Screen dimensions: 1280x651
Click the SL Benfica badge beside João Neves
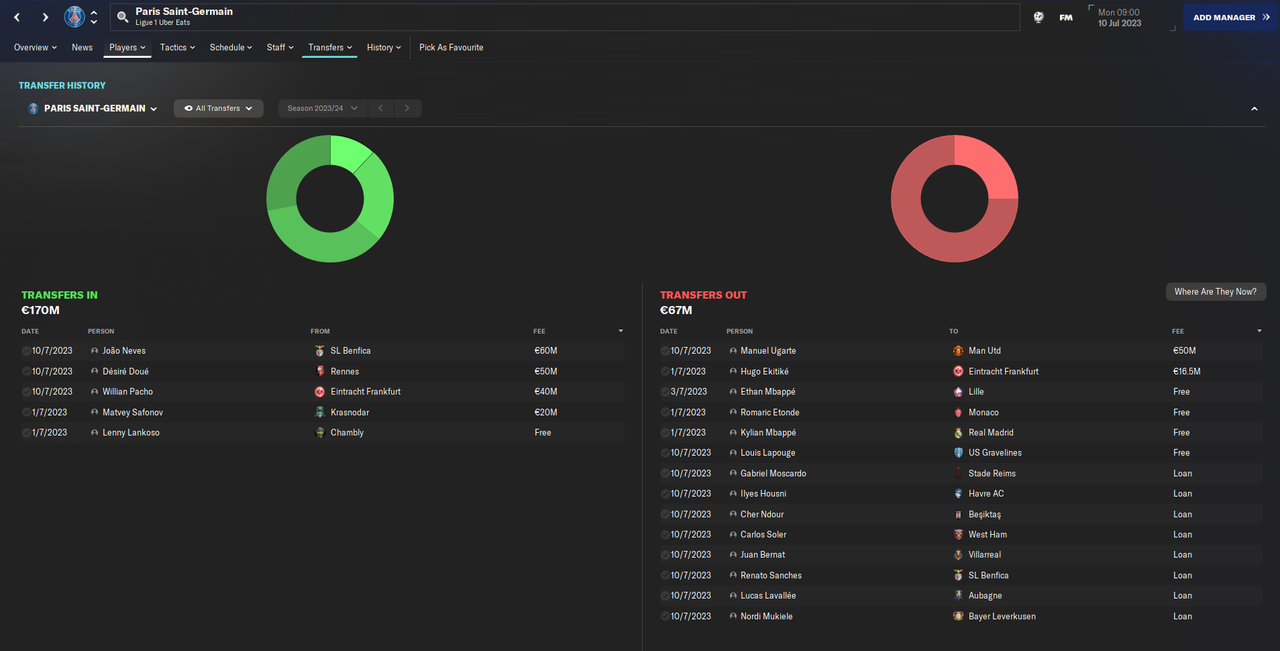320,351
